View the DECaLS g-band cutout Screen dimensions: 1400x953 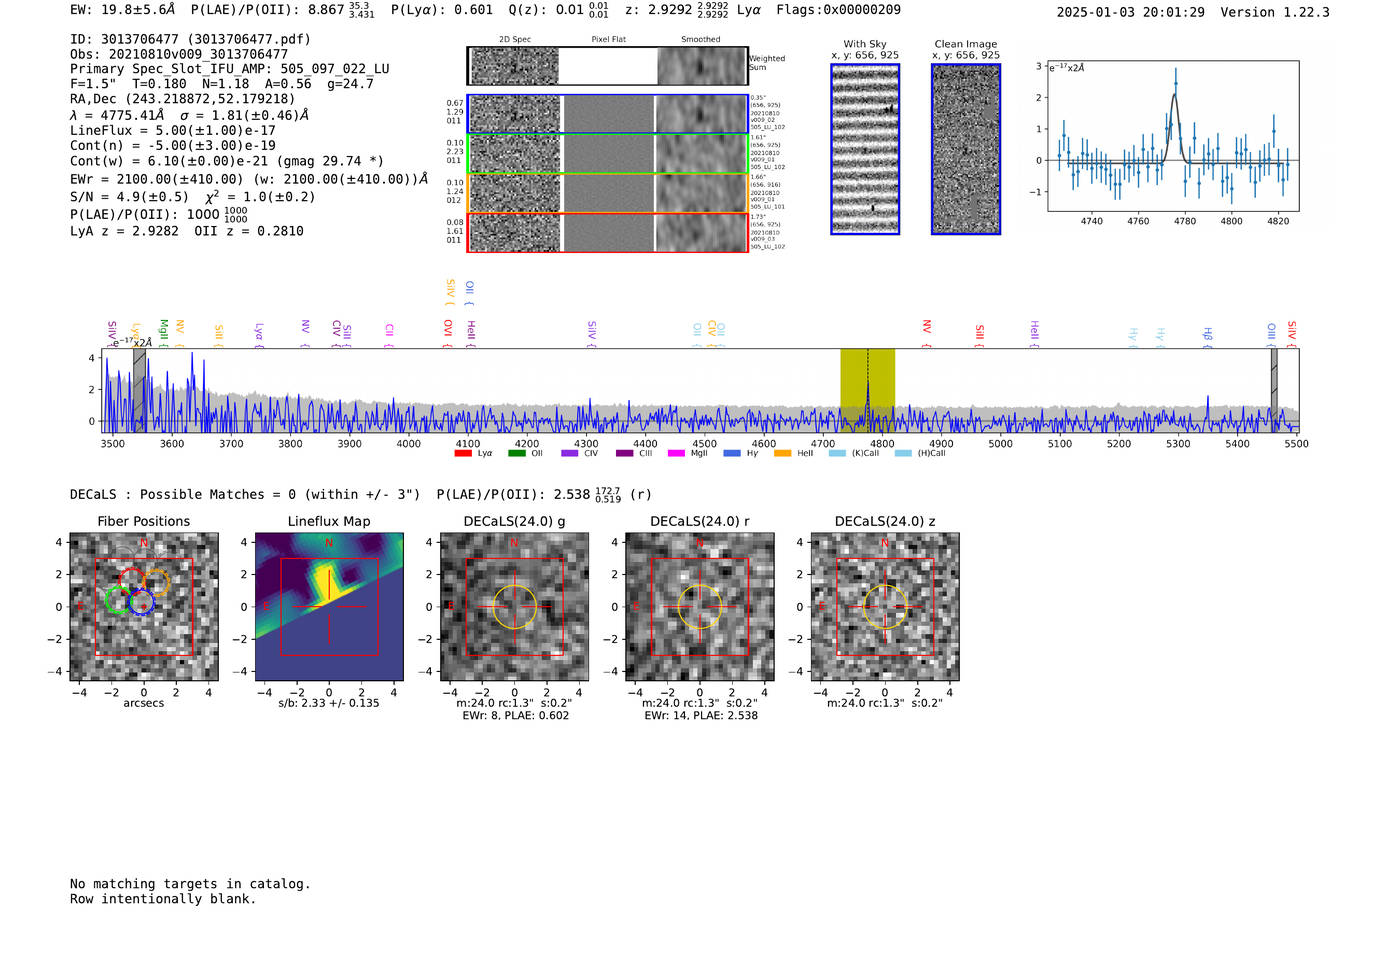click(x=514, y=607)
